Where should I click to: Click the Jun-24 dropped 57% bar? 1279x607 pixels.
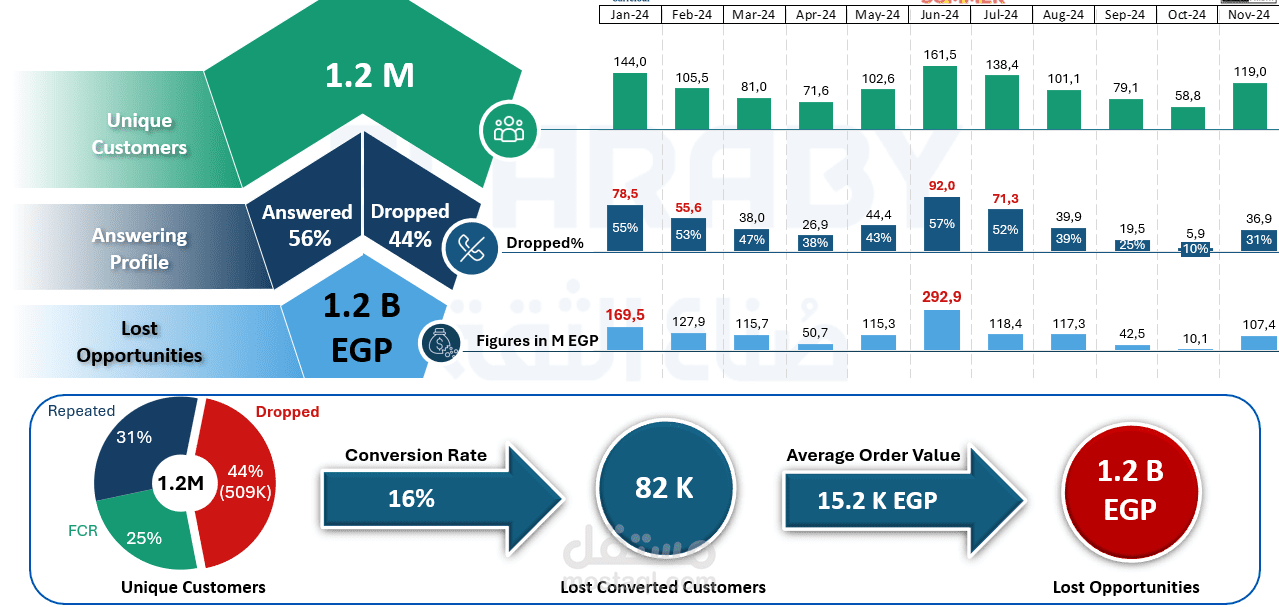click(x=940, y=224)
